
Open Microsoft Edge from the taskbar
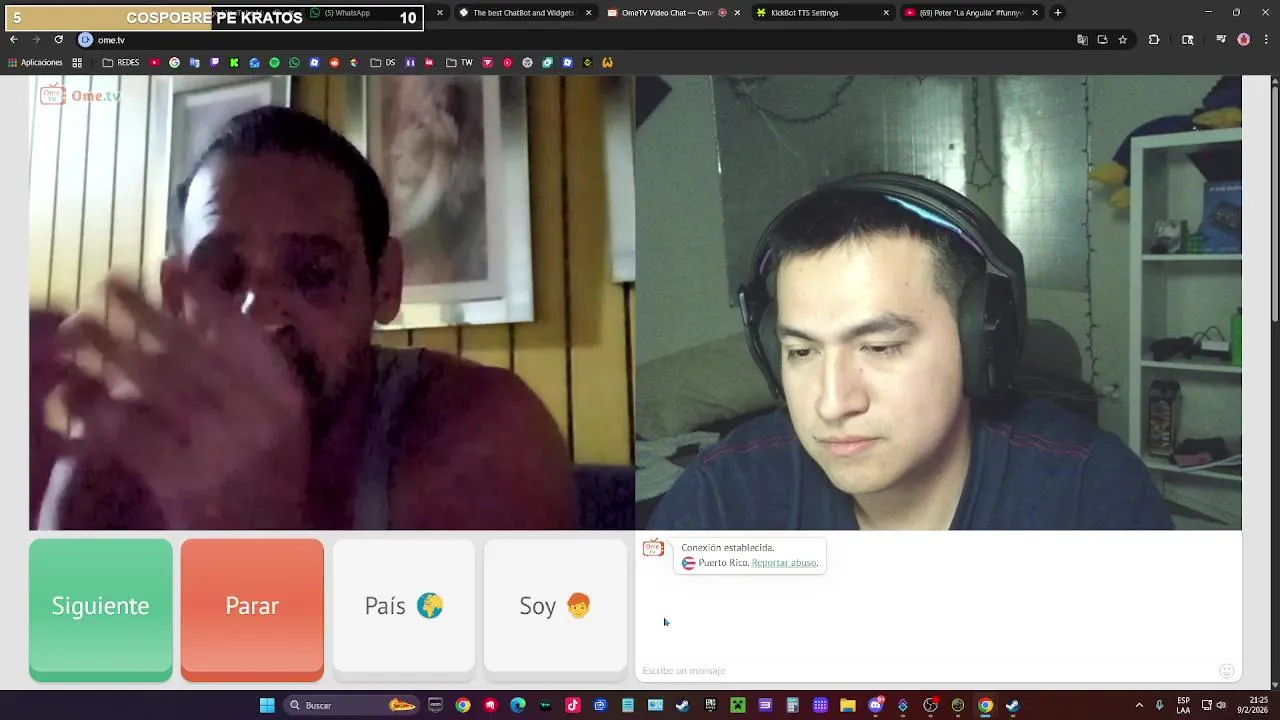click(518, 706)
